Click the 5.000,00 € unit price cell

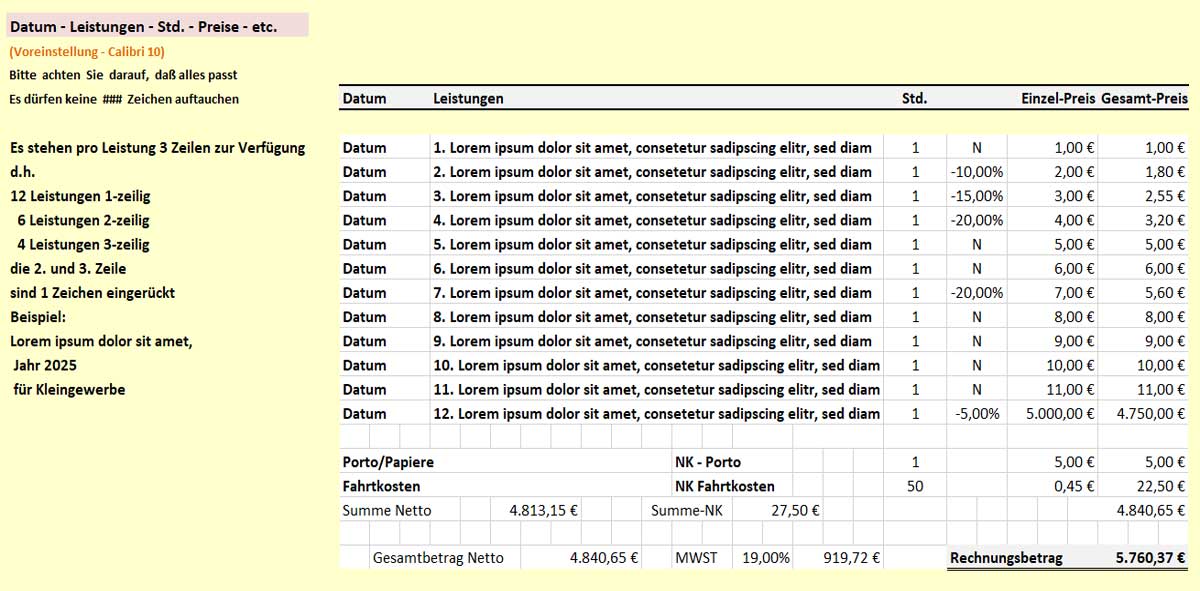point(1054,414)
